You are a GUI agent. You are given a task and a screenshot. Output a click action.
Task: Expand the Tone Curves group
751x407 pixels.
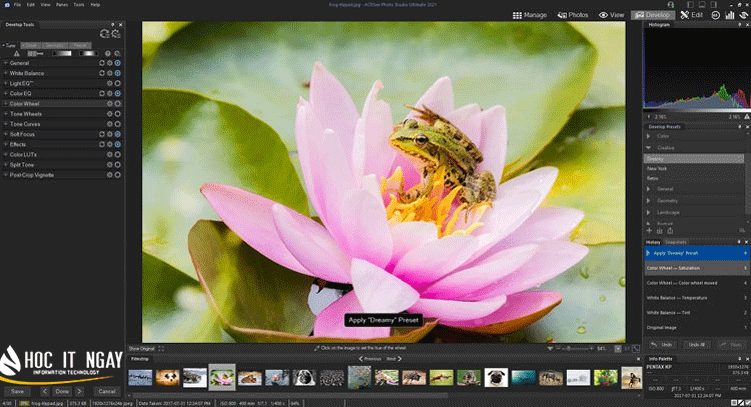(6, 124)
